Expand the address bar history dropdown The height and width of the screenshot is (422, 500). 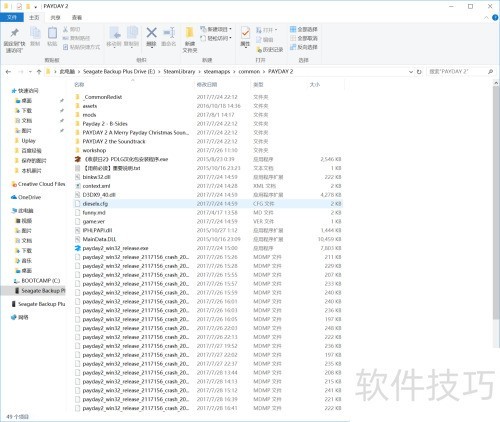[x=411, y=72]
